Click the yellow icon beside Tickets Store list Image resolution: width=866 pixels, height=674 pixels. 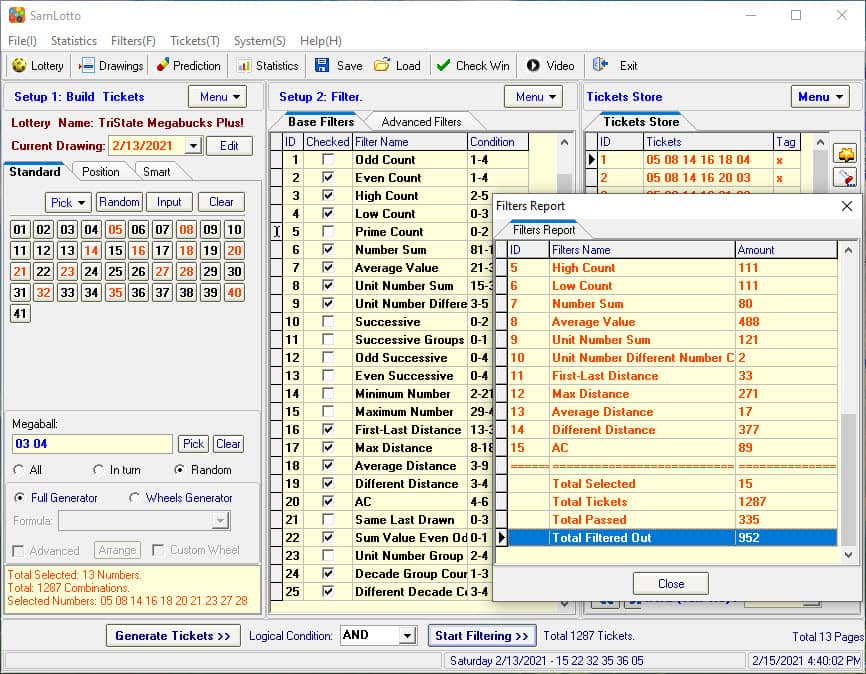point(846,154)
